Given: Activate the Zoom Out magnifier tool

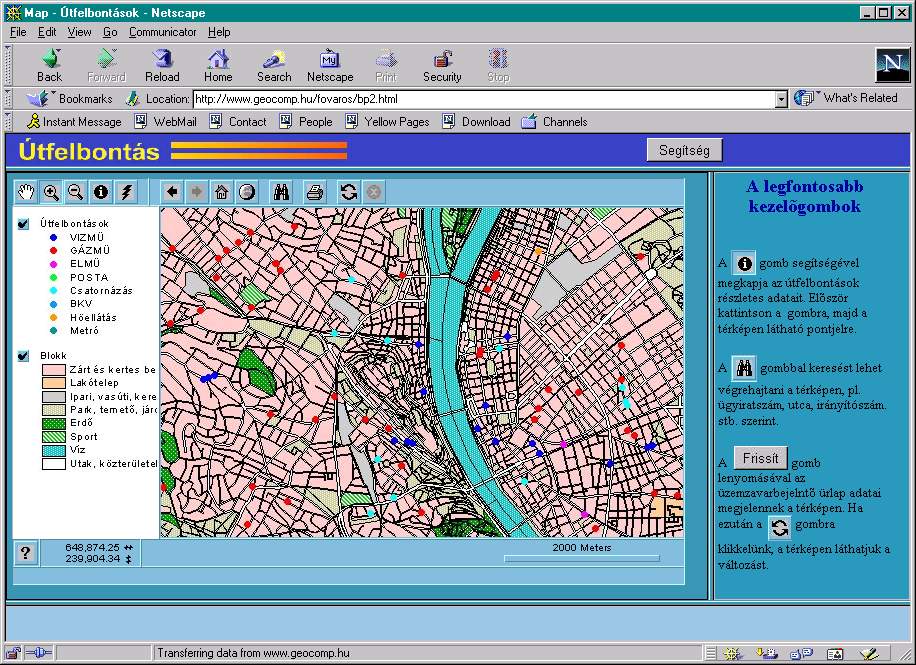Looking at the screenshot, I should point(75,192).
